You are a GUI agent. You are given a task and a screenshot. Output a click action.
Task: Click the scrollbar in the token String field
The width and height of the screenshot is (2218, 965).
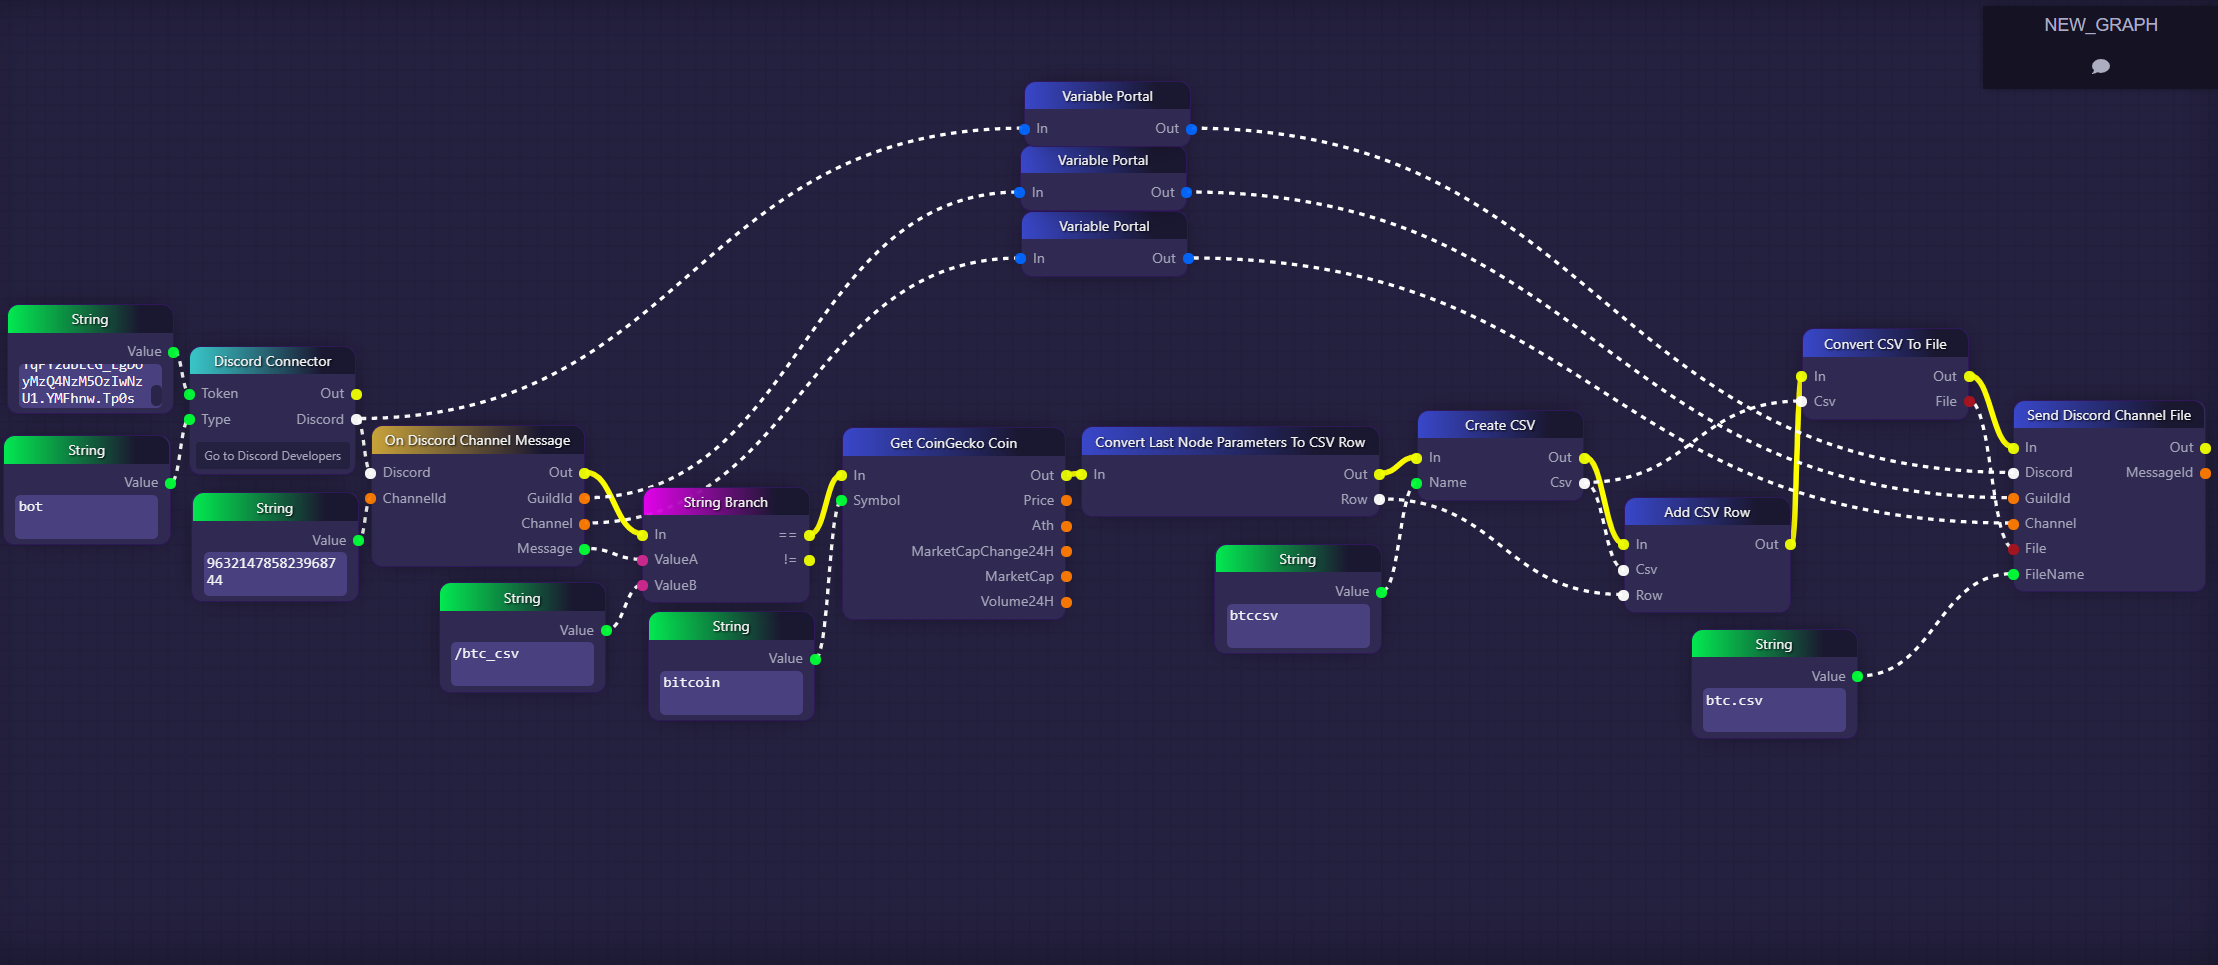point(157,394)
